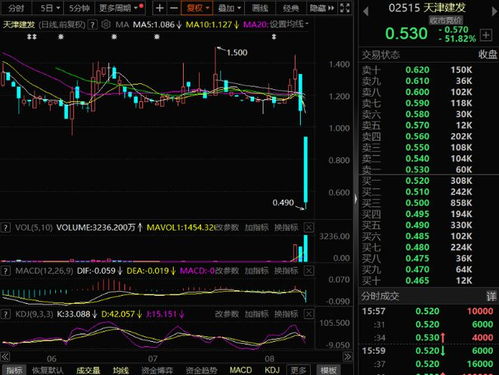
Task: Open VOL indicator help question icon
Action: pyautogui.click(x=5, y=228)
